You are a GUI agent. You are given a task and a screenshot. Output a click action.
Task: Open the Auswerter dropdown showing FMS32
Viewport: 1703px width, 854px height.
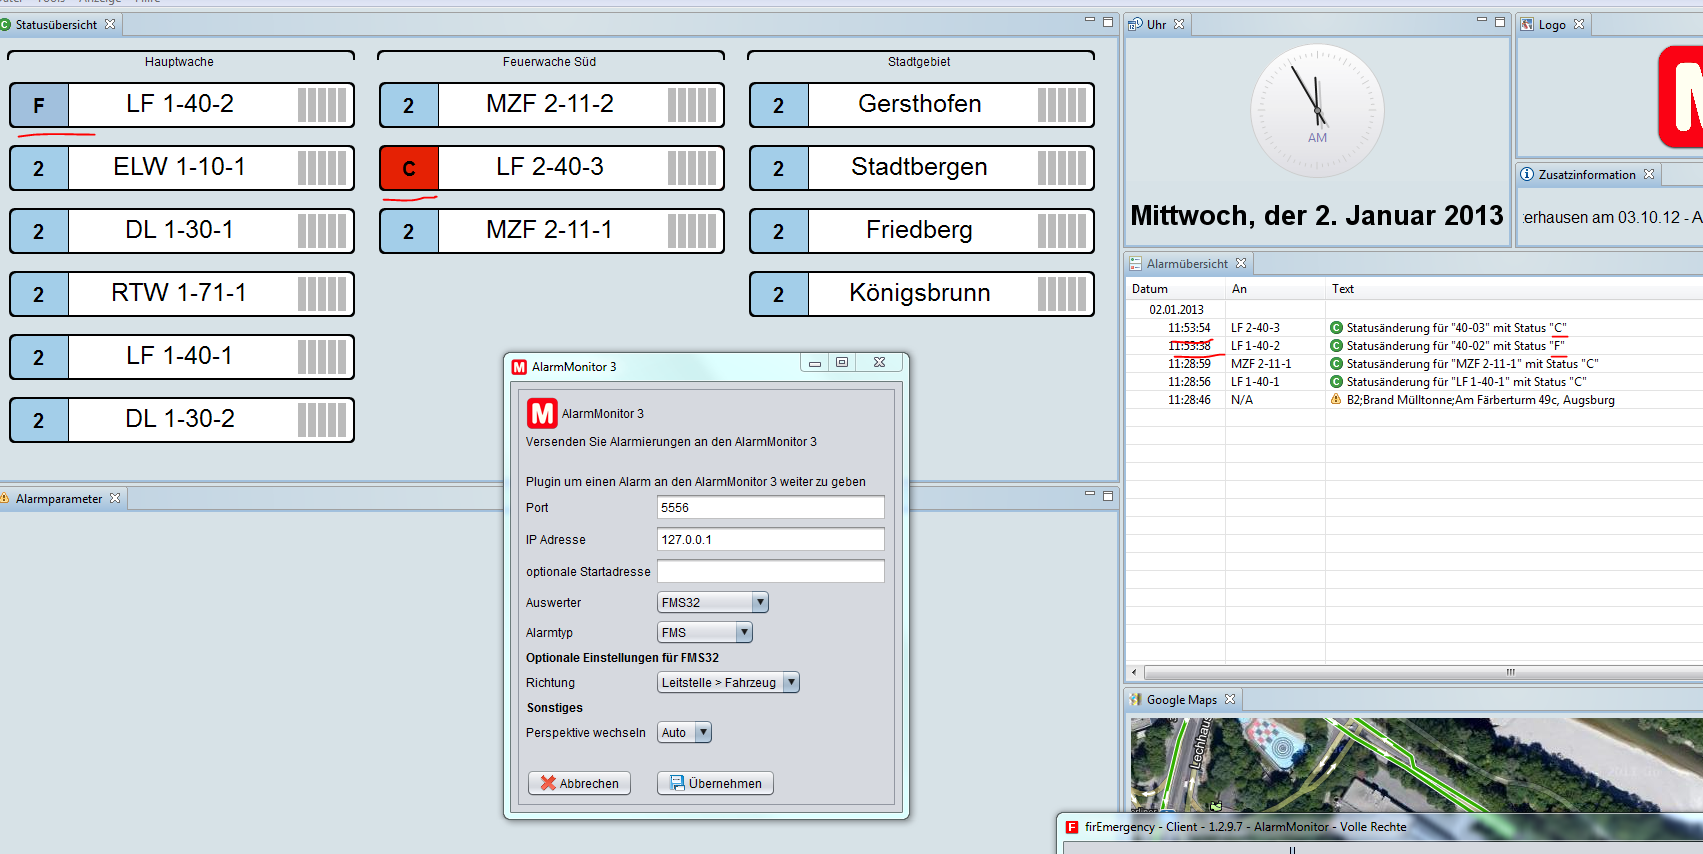click(x=760, y=602)
